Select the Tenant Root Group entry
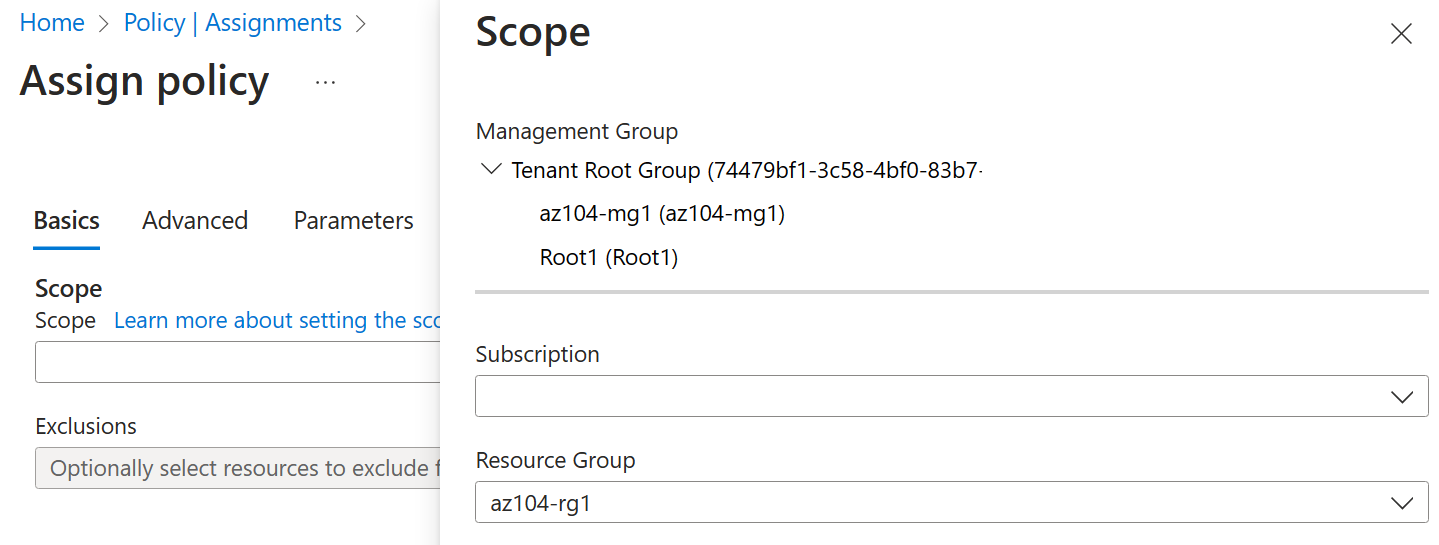The height and width of the screenshot is (545, 1439). click(x=746, y=171)
